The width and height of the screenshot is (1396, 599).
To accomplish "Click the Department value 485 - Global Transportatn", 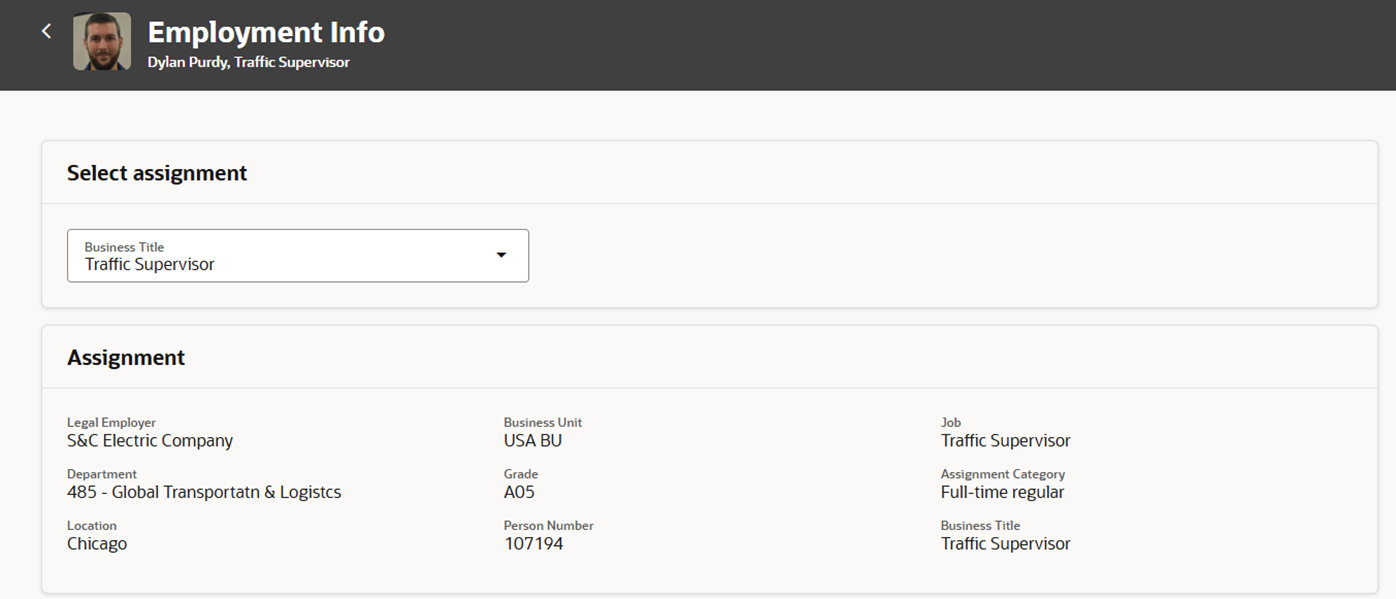I will (x=204, y=492).
